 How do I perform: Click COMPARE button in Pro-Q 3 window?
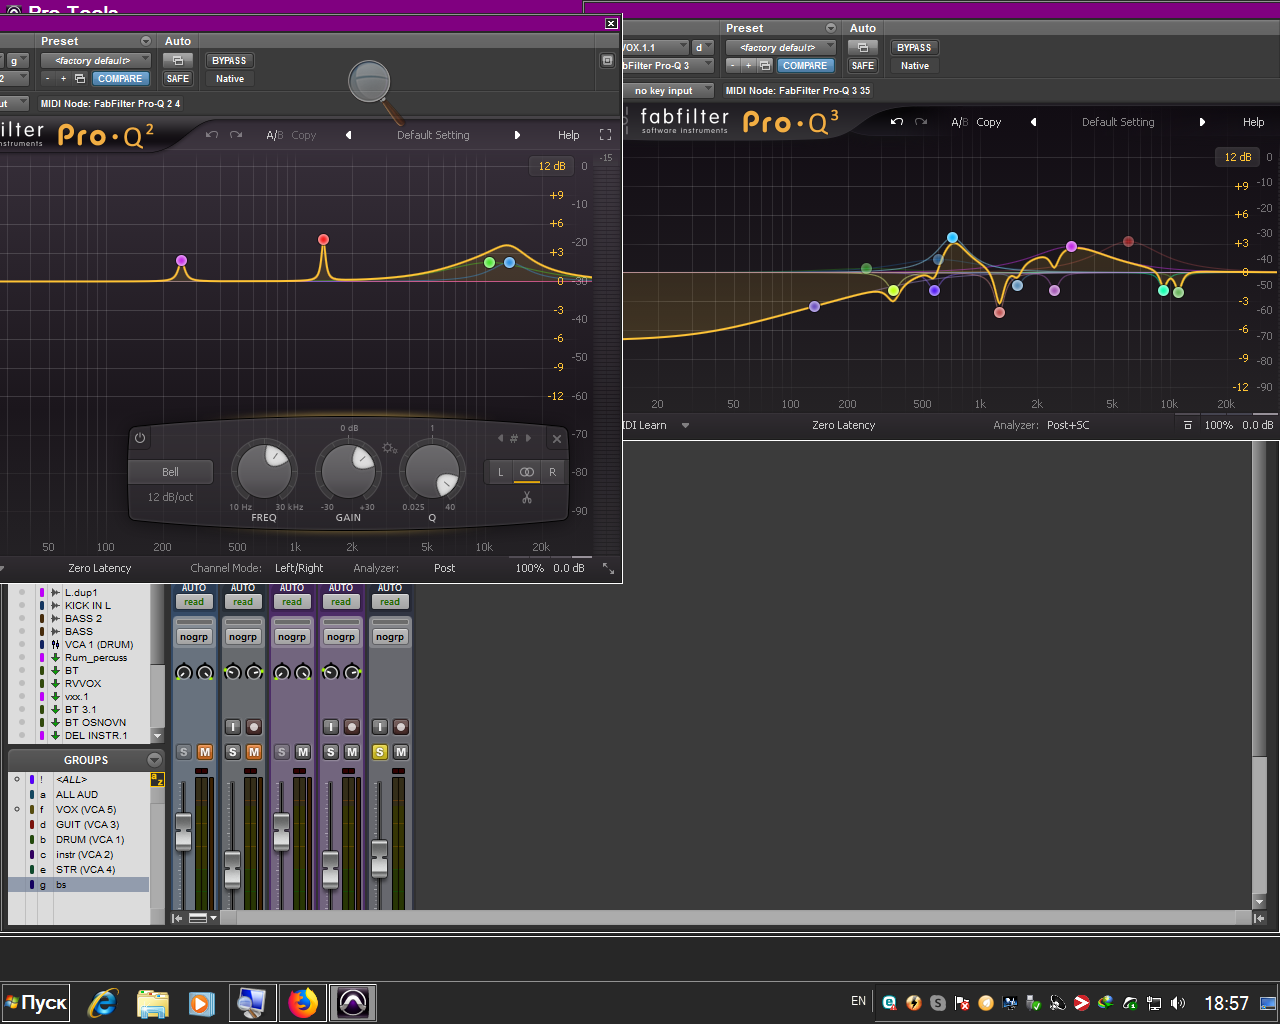[x=805, y=65]
